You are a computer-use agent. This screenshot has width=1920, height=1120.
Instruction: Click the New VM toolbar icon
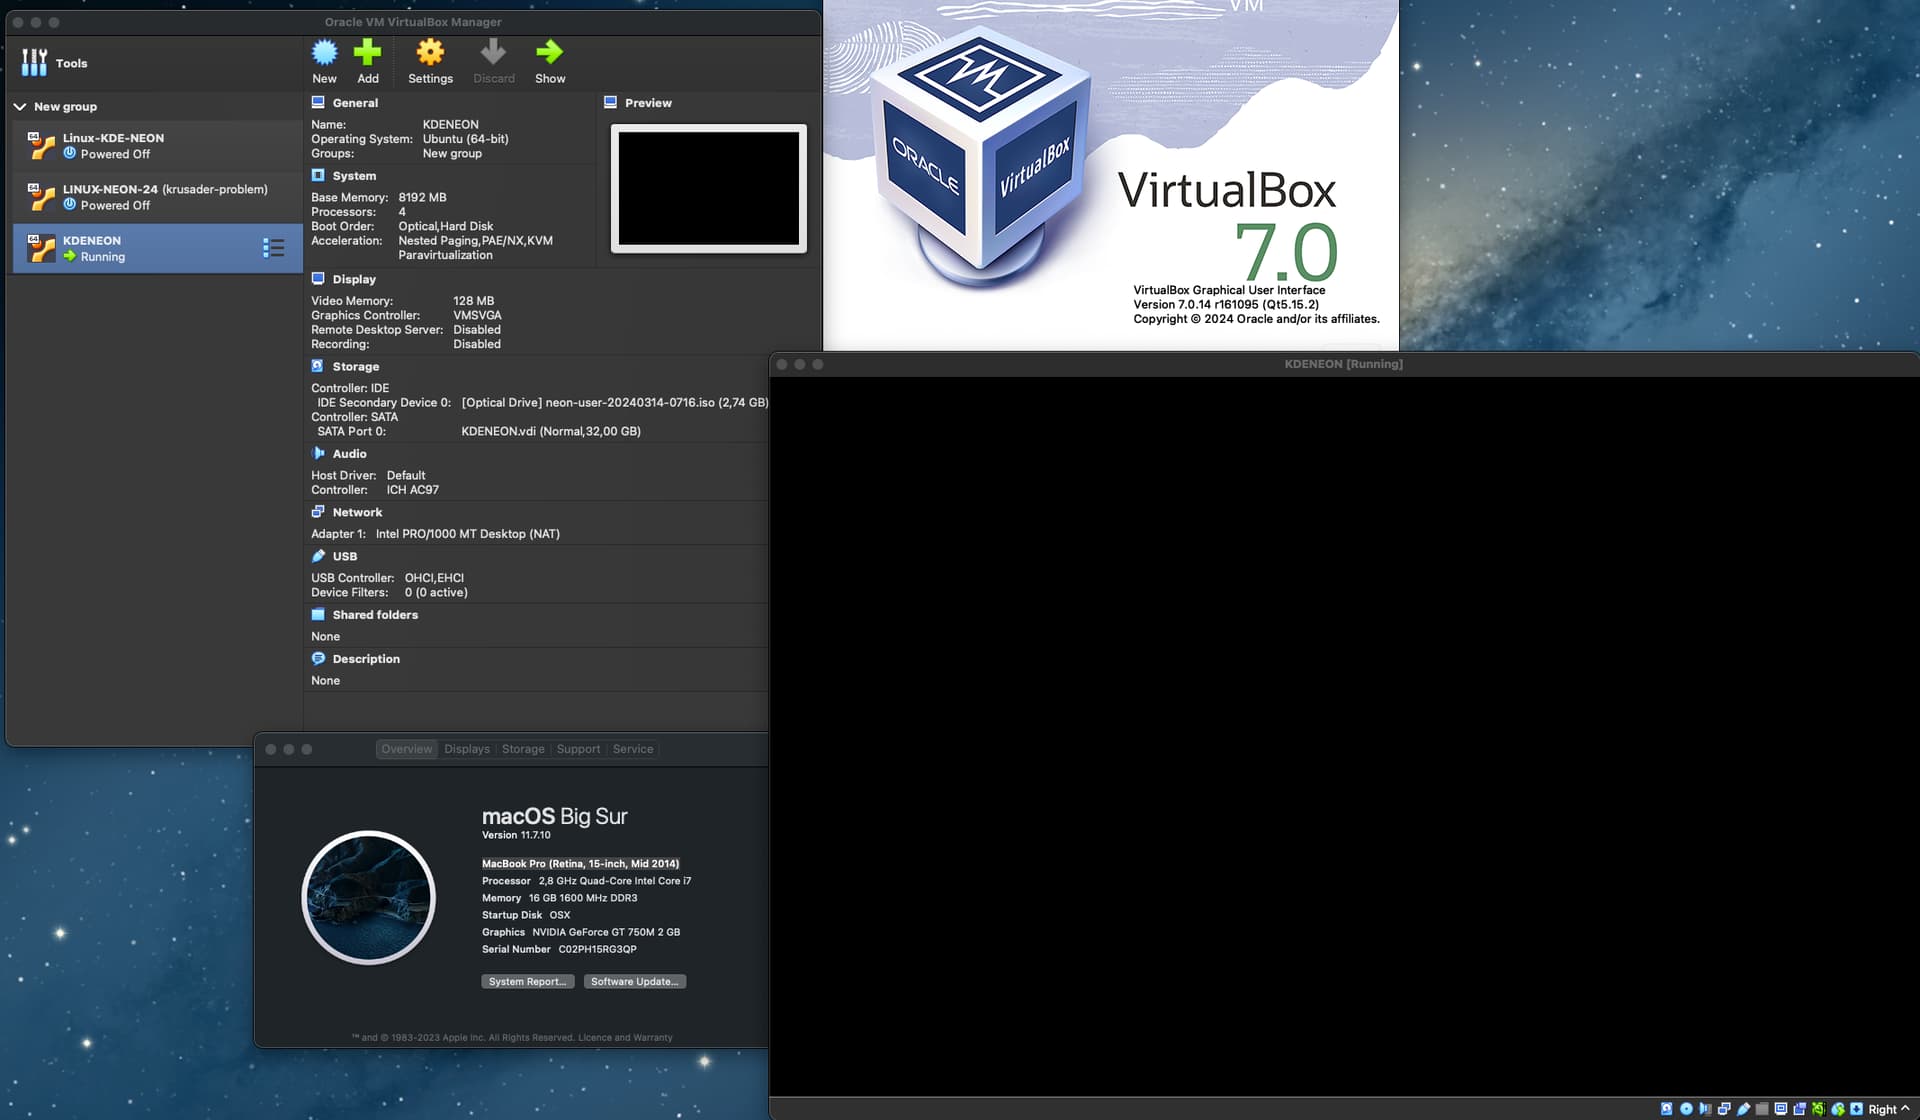324,53
